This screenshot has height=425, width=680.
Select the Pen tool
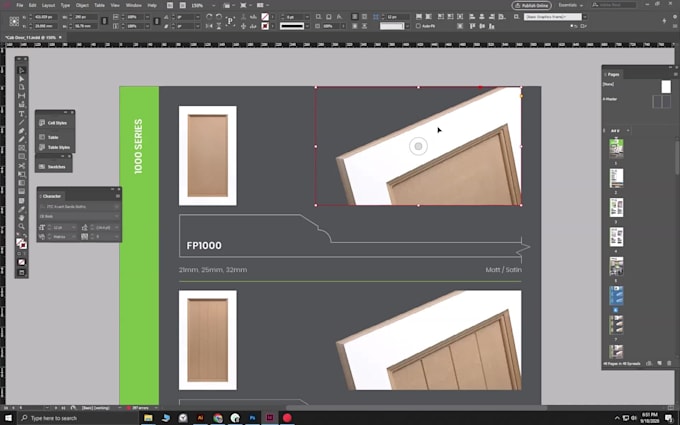coord(21,131)
